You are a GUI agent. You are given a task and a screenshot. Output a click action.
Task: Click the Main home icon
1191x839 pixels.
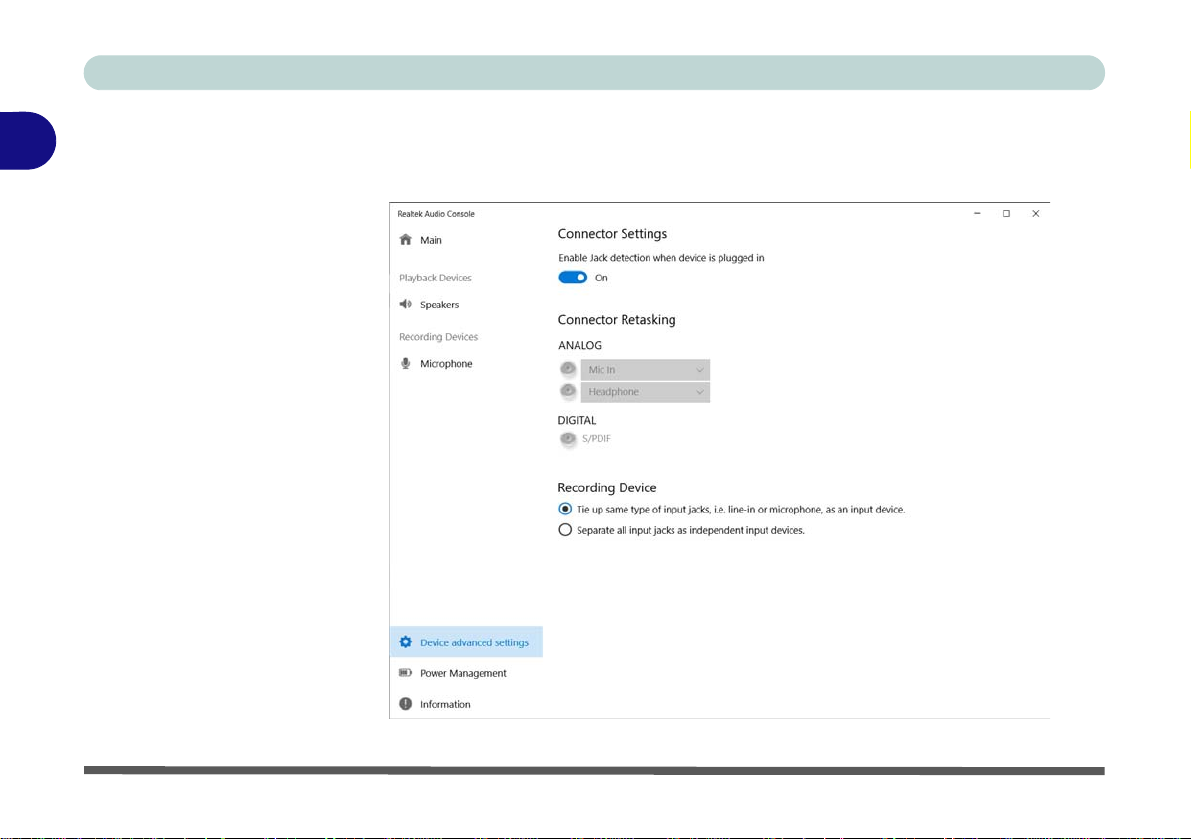coord(406,240)
